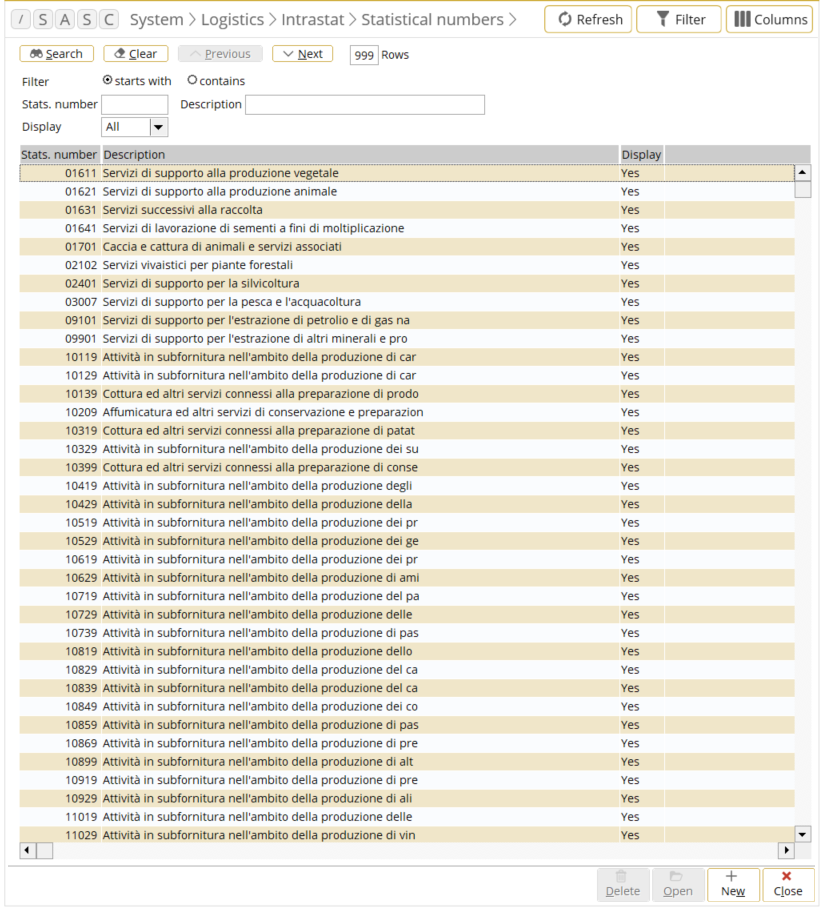Click the vertical scrollbar up arrow

point(802,173)
